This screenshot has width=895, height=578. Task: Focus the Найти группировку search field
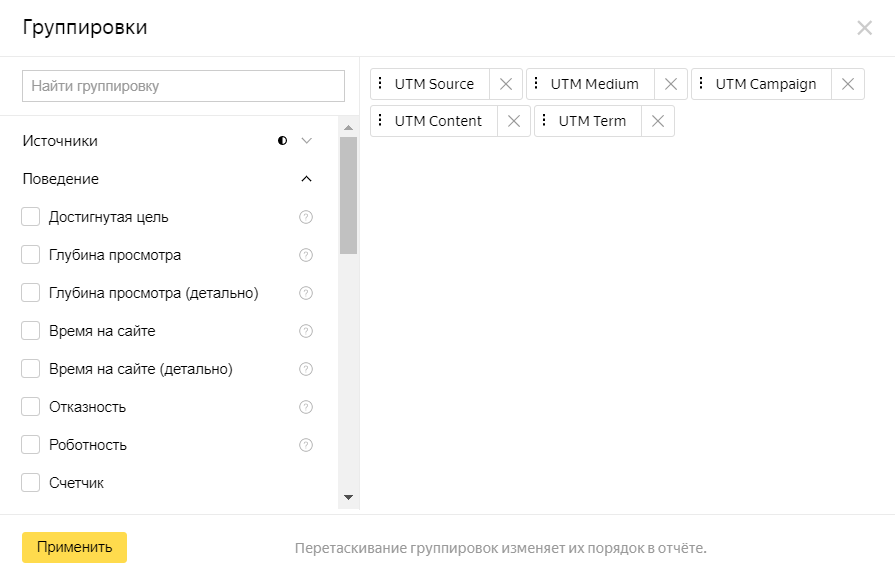183,86
